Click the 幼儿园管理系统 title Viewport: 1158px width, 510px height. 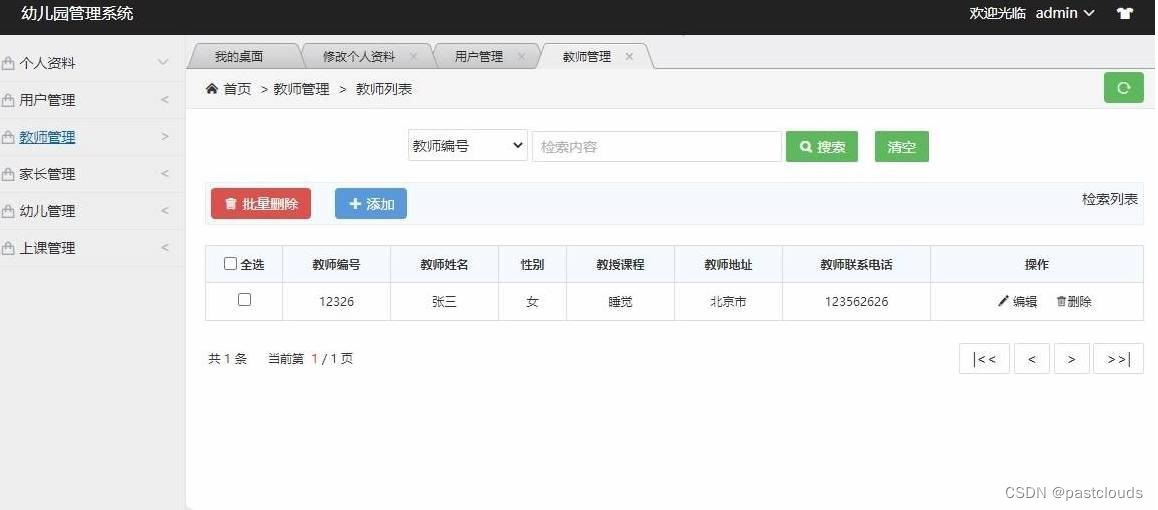tap(78, 13)
